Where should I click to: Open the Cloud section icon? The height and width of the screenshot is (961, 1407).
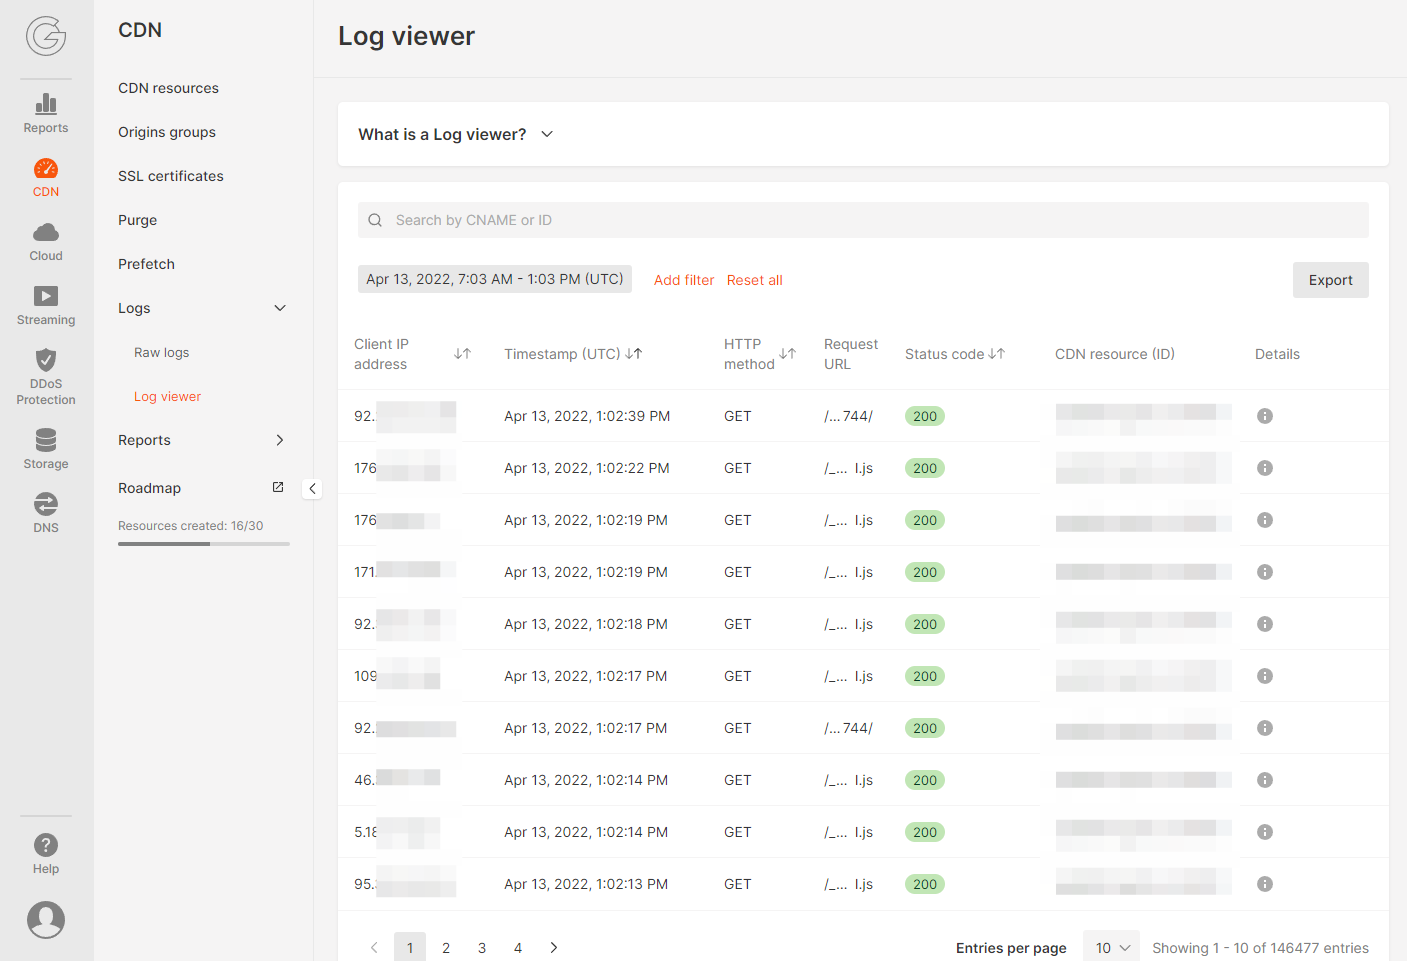pyautogui.click(x=46, y=241)
